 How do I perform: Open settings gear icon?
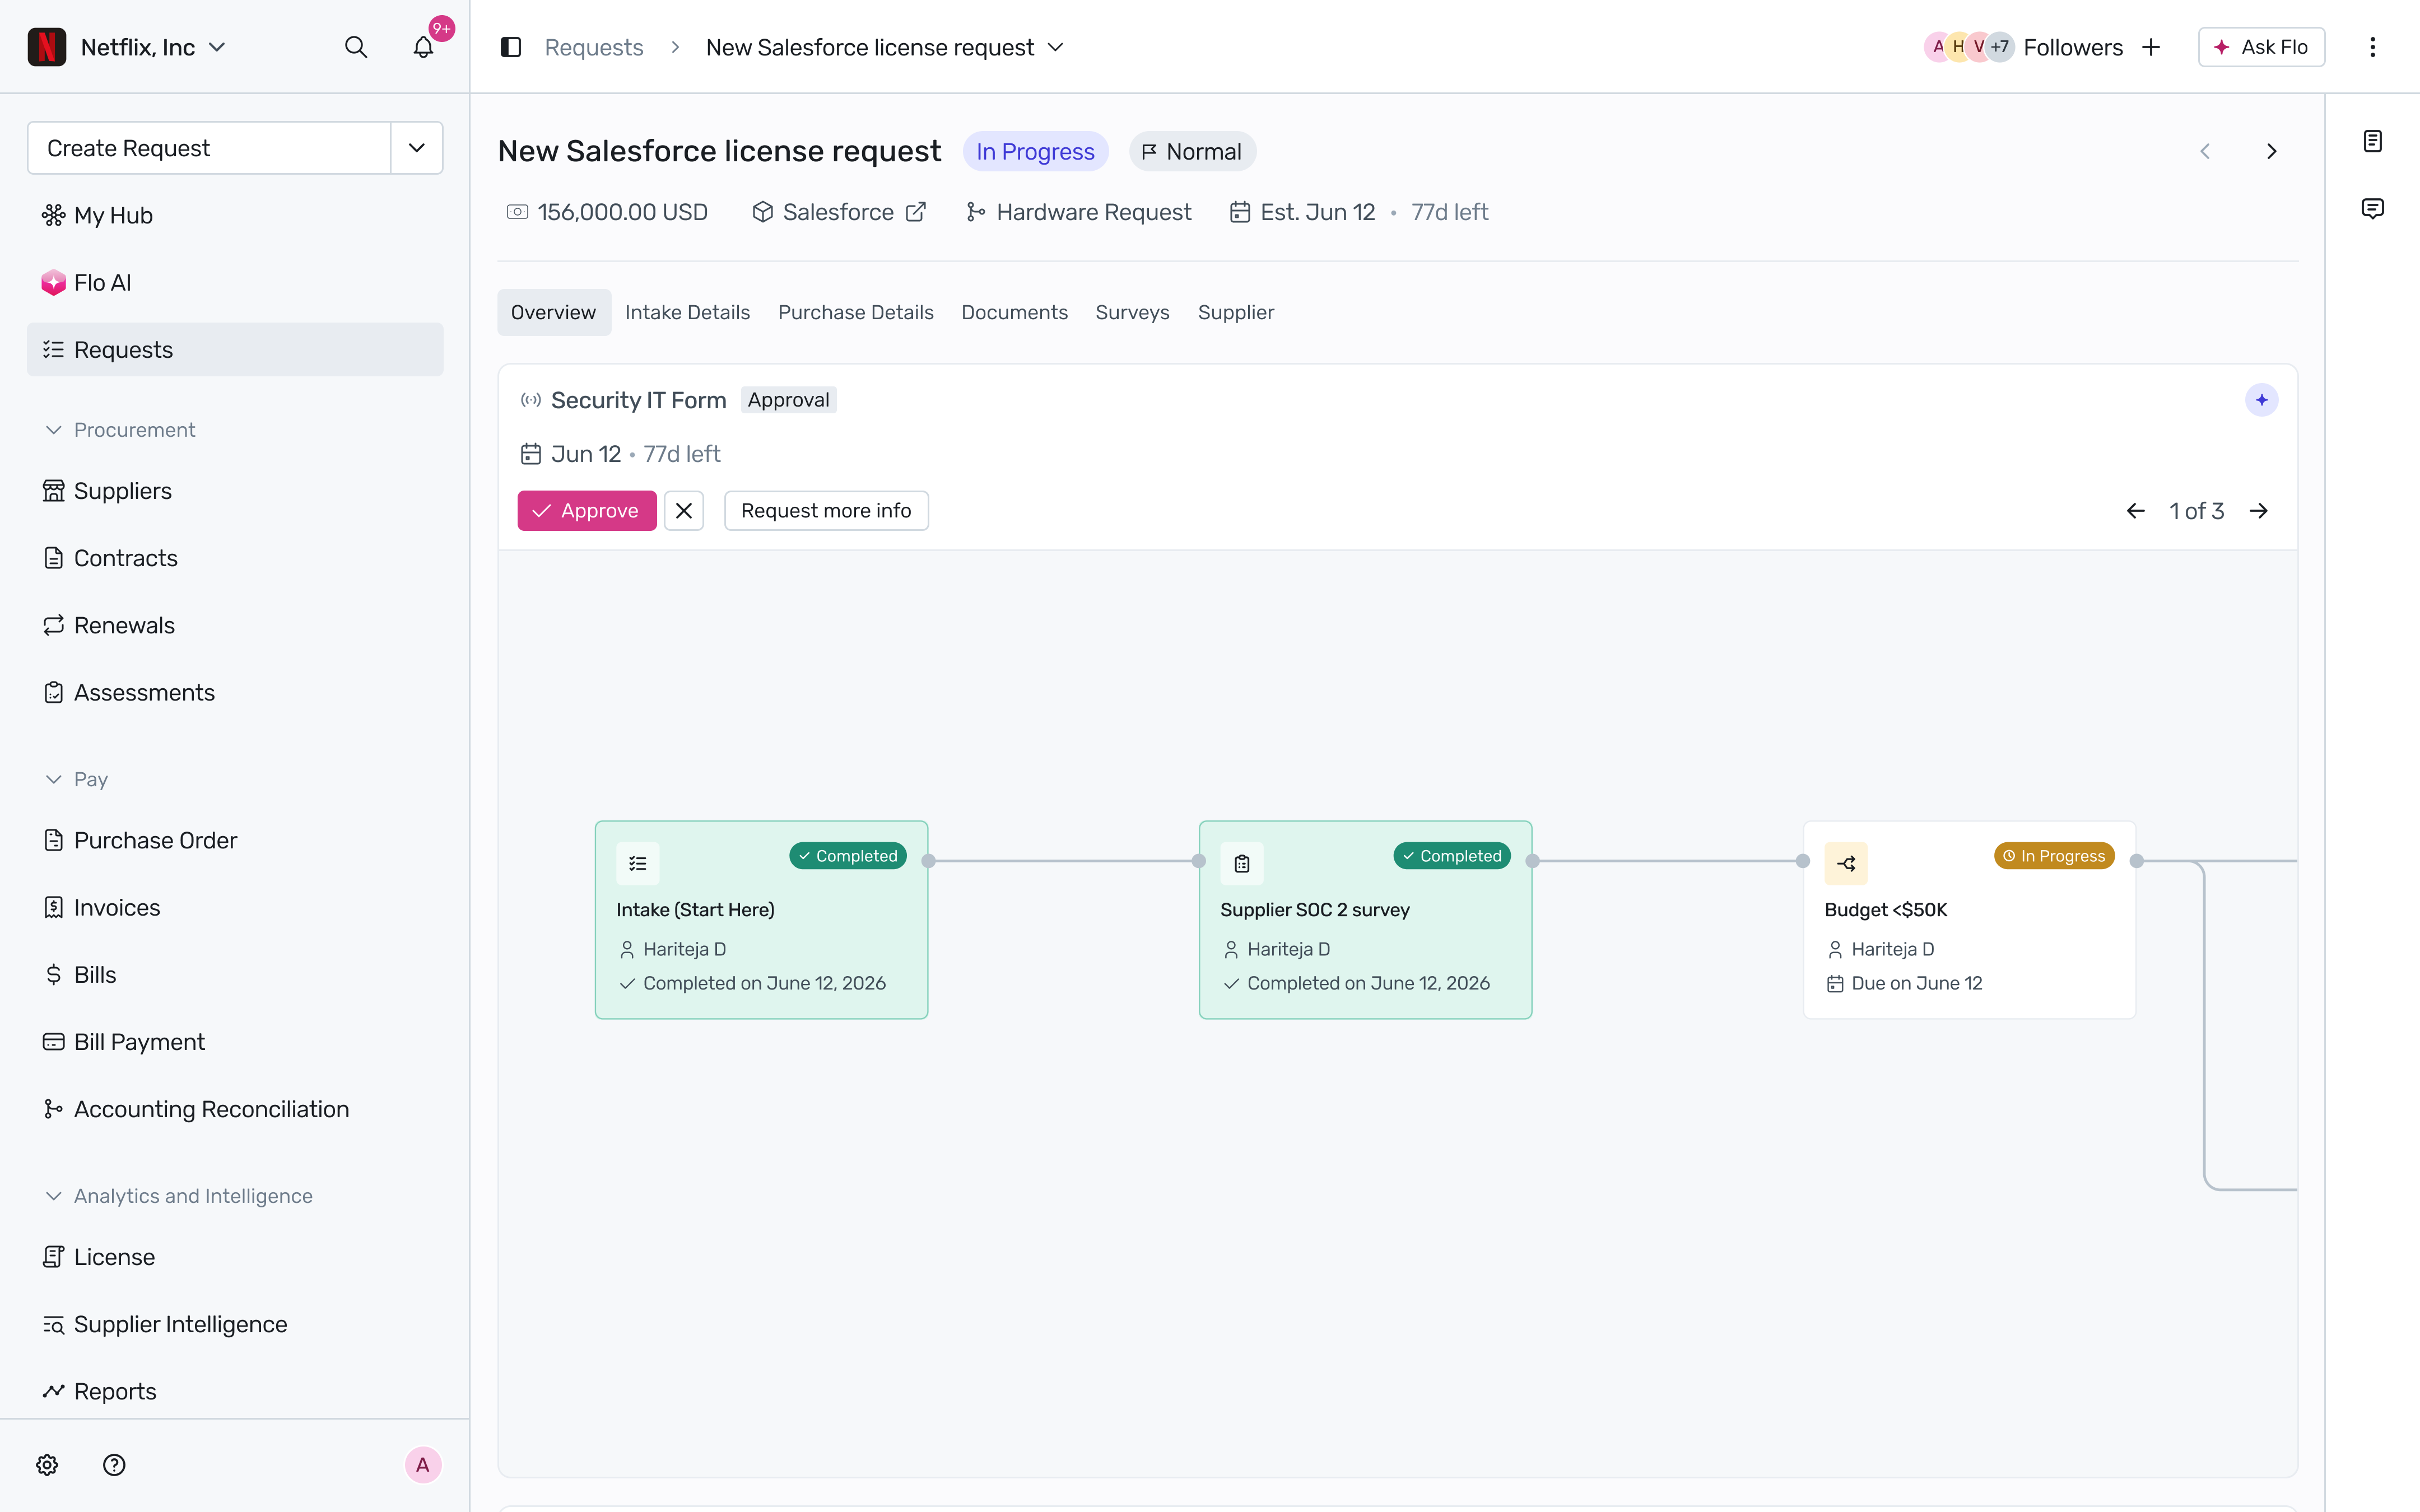pyautogui.click(x=47, y=1465)
